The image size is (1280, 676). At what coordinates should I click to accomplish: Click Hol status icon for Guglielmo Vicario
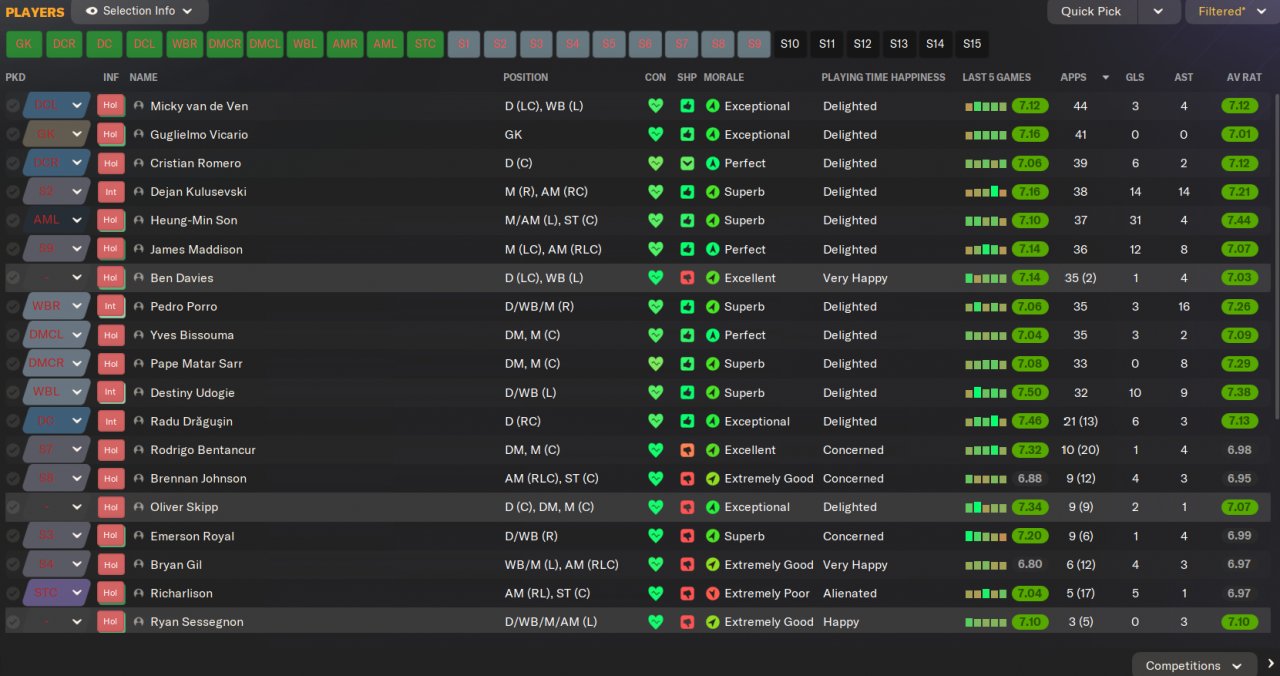click(110, 134)
